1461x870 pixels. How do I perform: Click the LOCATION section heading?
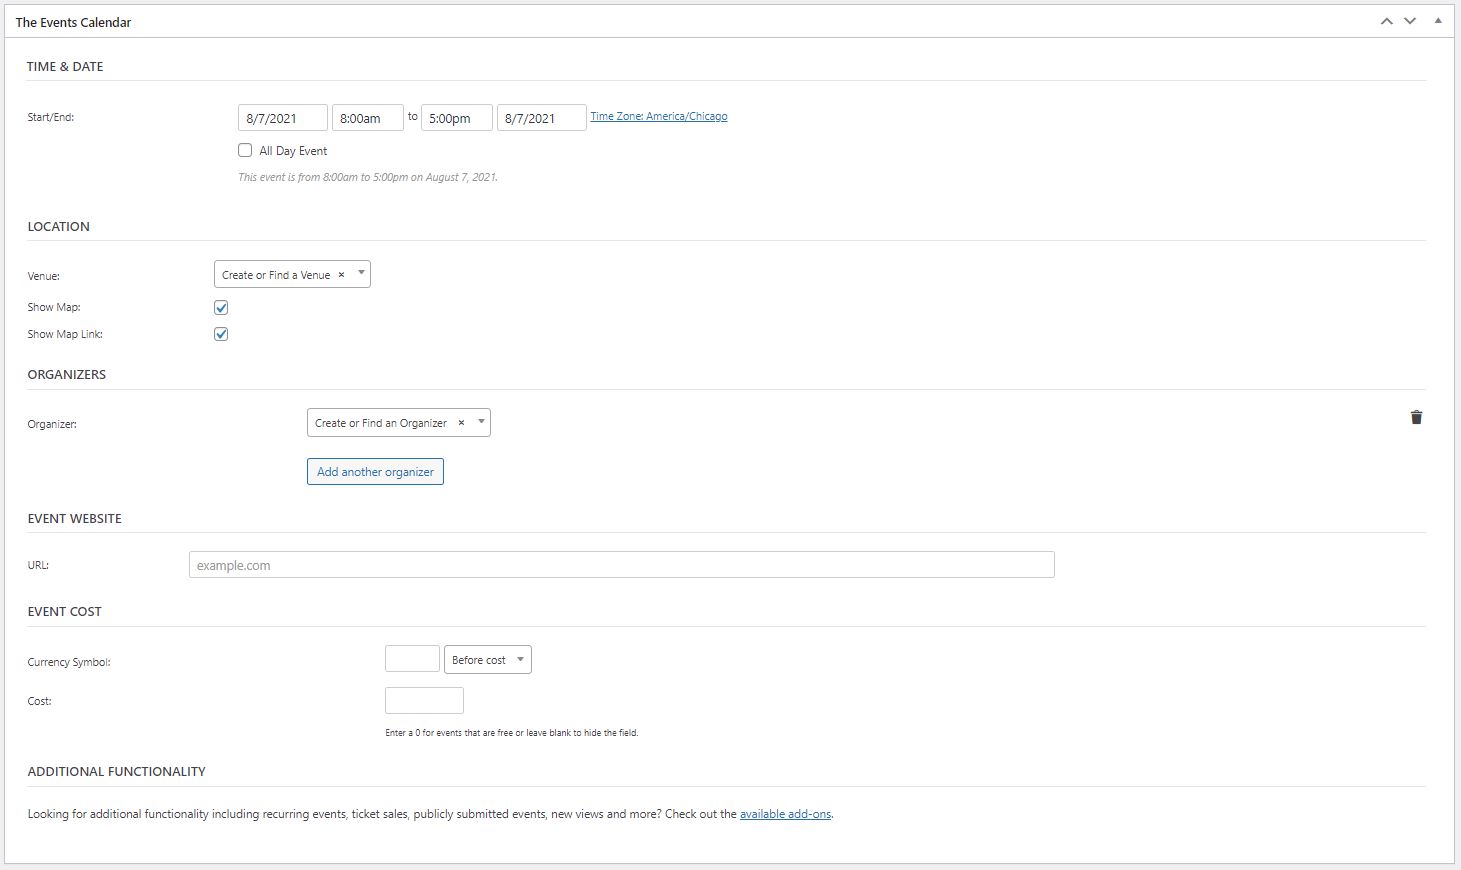pyautogui.click(x=58, y=226)
